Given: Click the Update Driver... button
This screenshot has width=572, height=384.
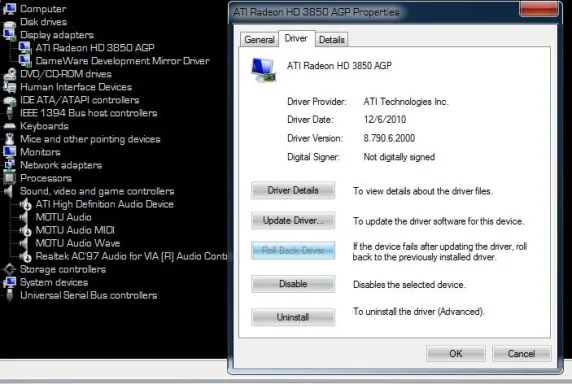Looking at the screenshot, I should pos(293,221).
